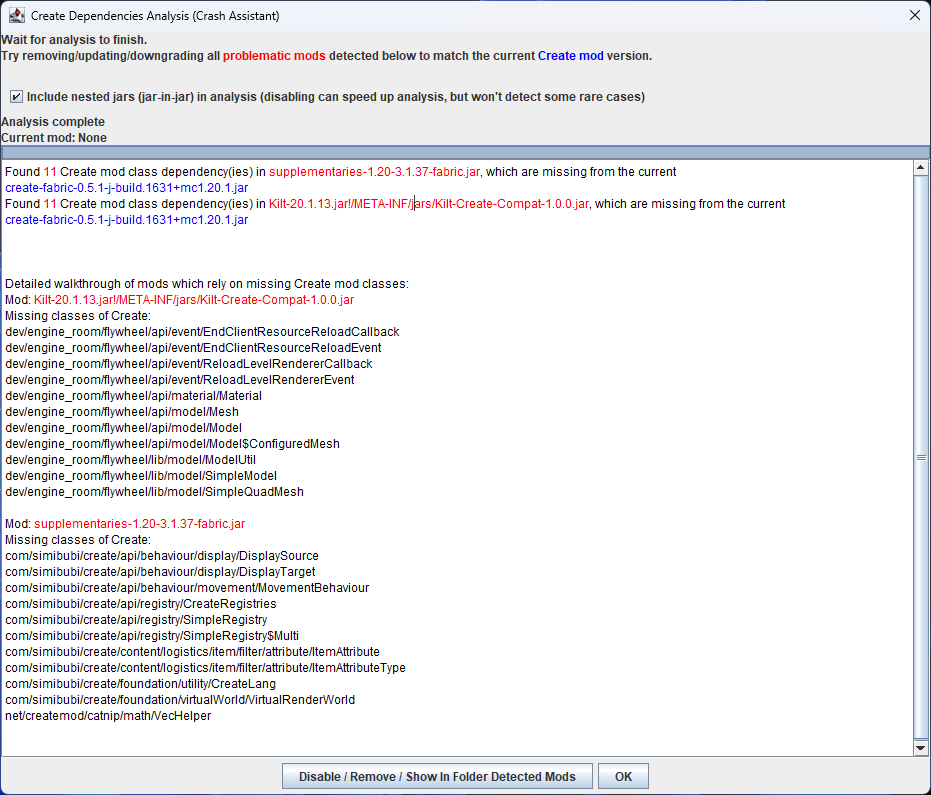Click net/createmod/catnip/math/VecHelper line

pos(108,717)
